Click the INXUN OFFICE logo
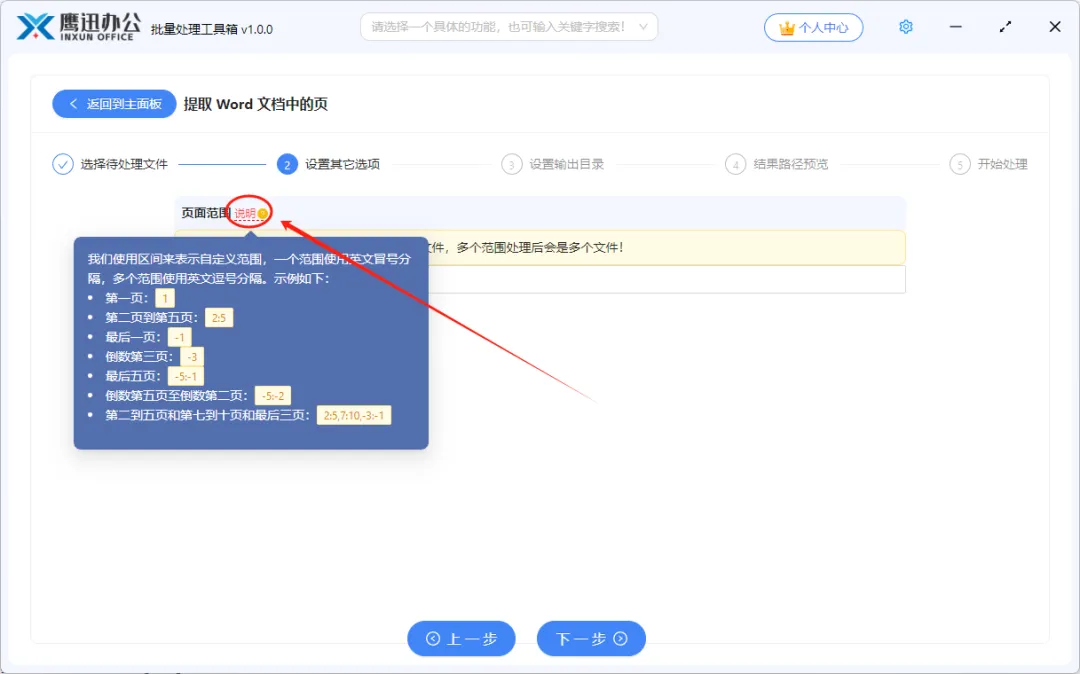Image resolution: width=1080 pixels, height=674 pixels. 79,28
